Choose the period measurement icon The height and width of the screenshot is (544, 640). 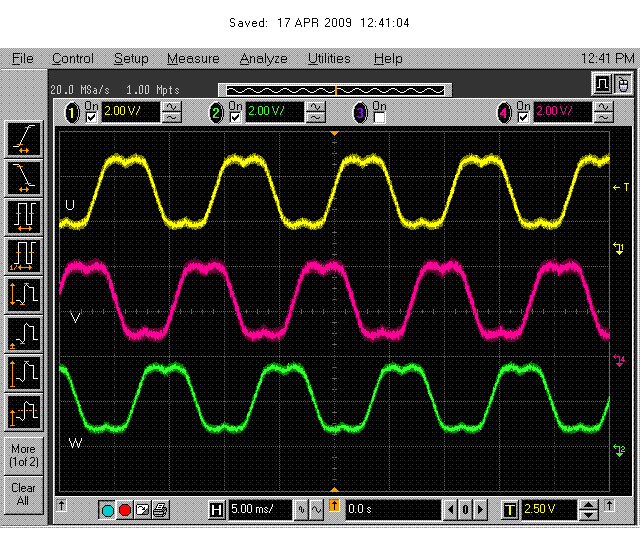[24, 217]
